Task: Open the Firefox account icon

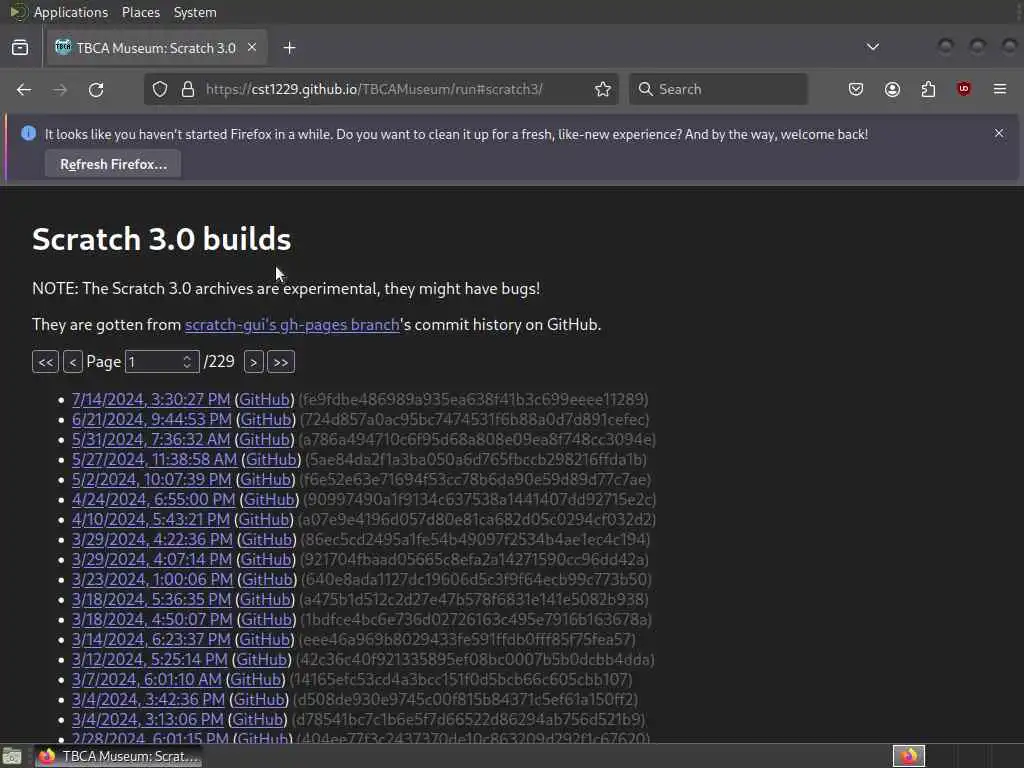Action: coord(892,89)
